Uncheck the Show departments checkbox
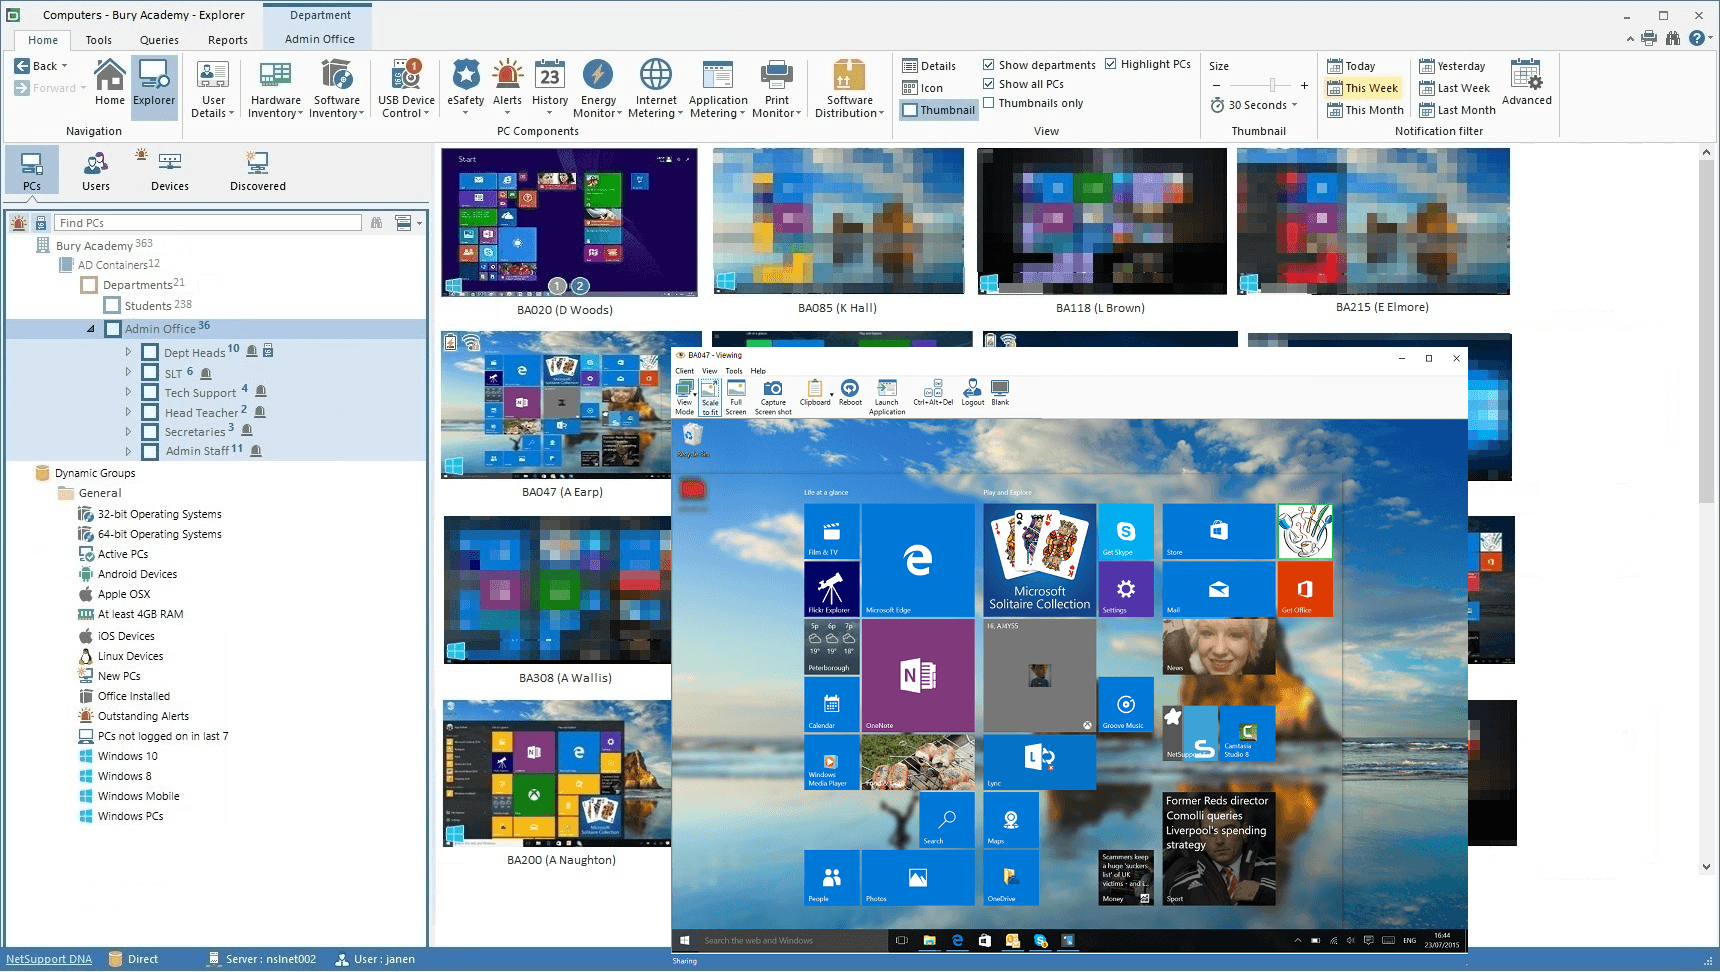This screenshot has width=1720, height=972. point(989,65)
